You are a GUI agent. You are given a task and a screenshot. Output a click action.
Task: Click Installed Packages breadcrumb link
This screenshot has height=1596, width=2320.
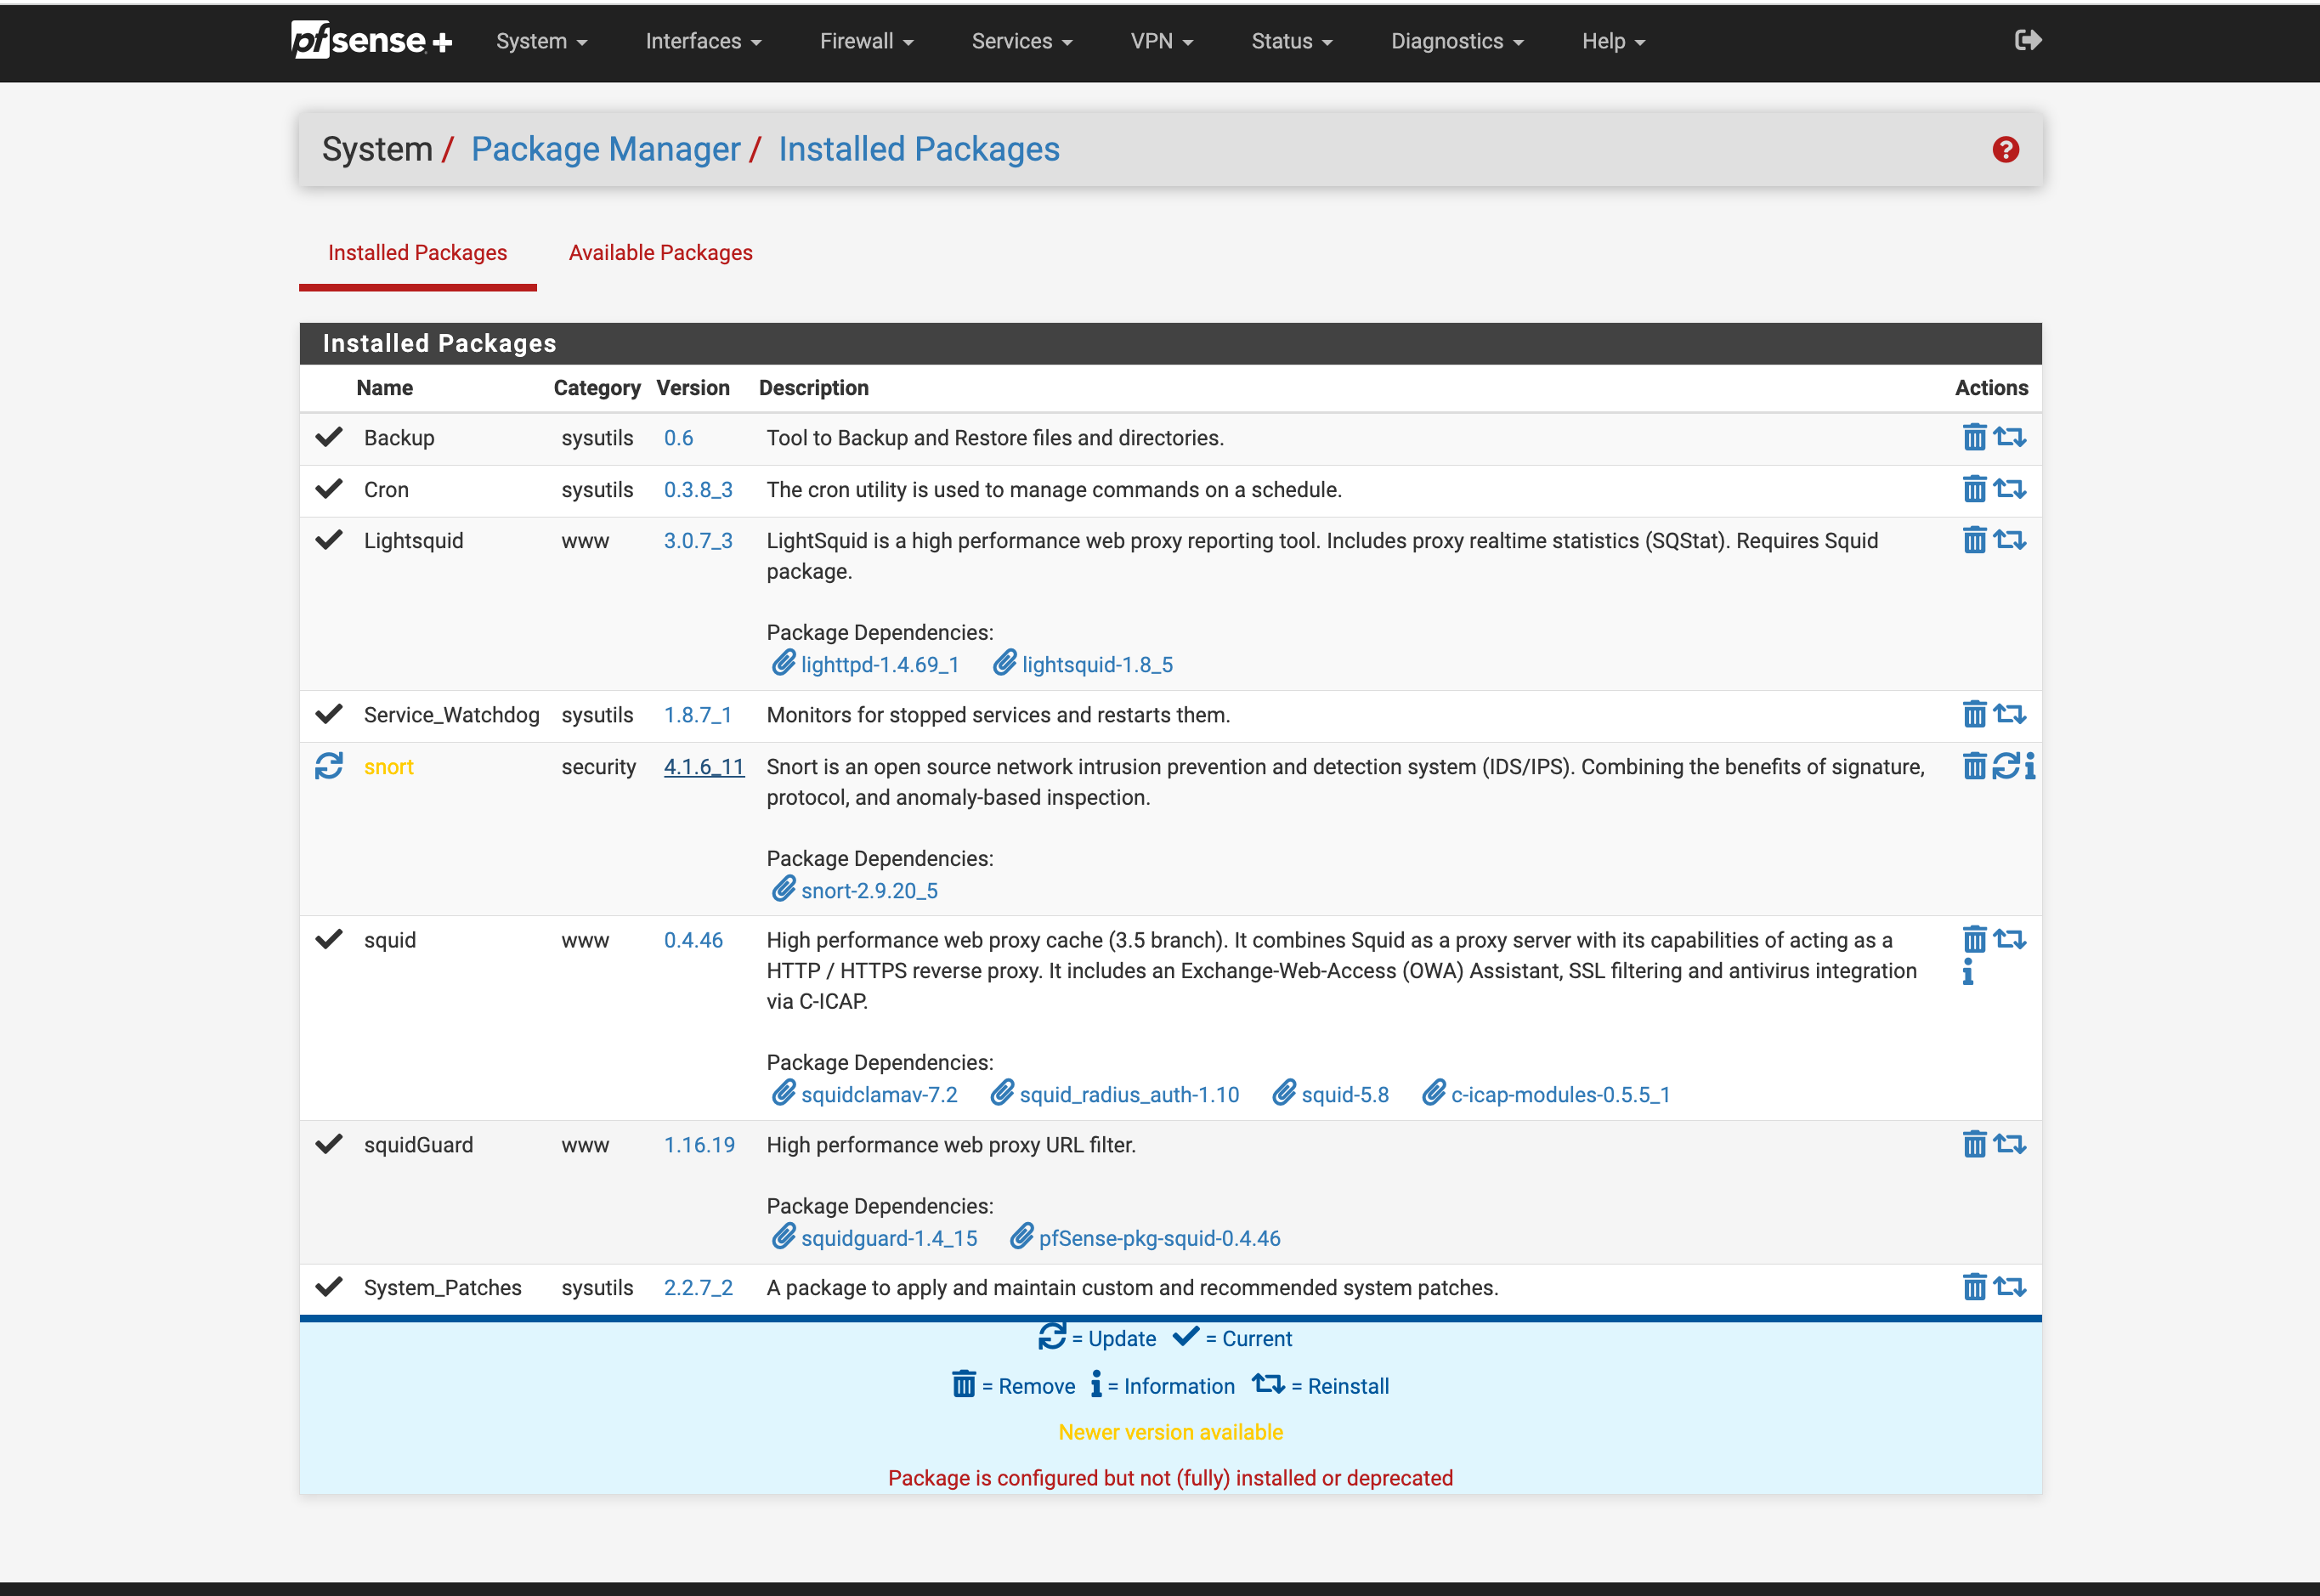[919, 150]
